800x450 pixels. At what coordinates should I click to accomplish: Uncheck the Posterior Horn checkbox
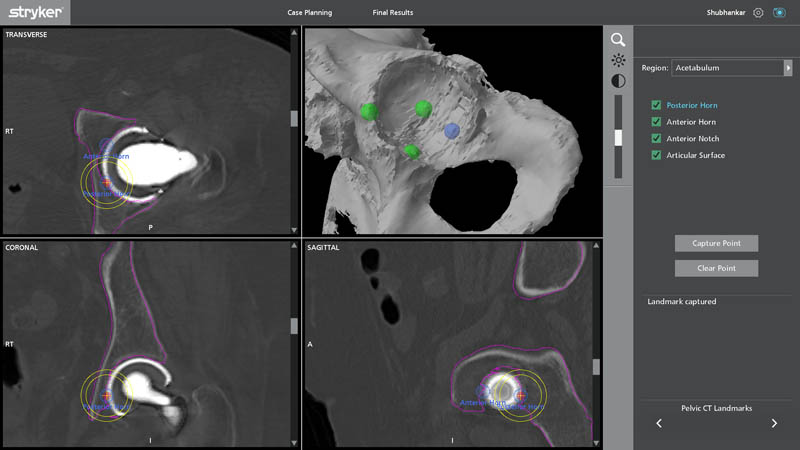656,105
